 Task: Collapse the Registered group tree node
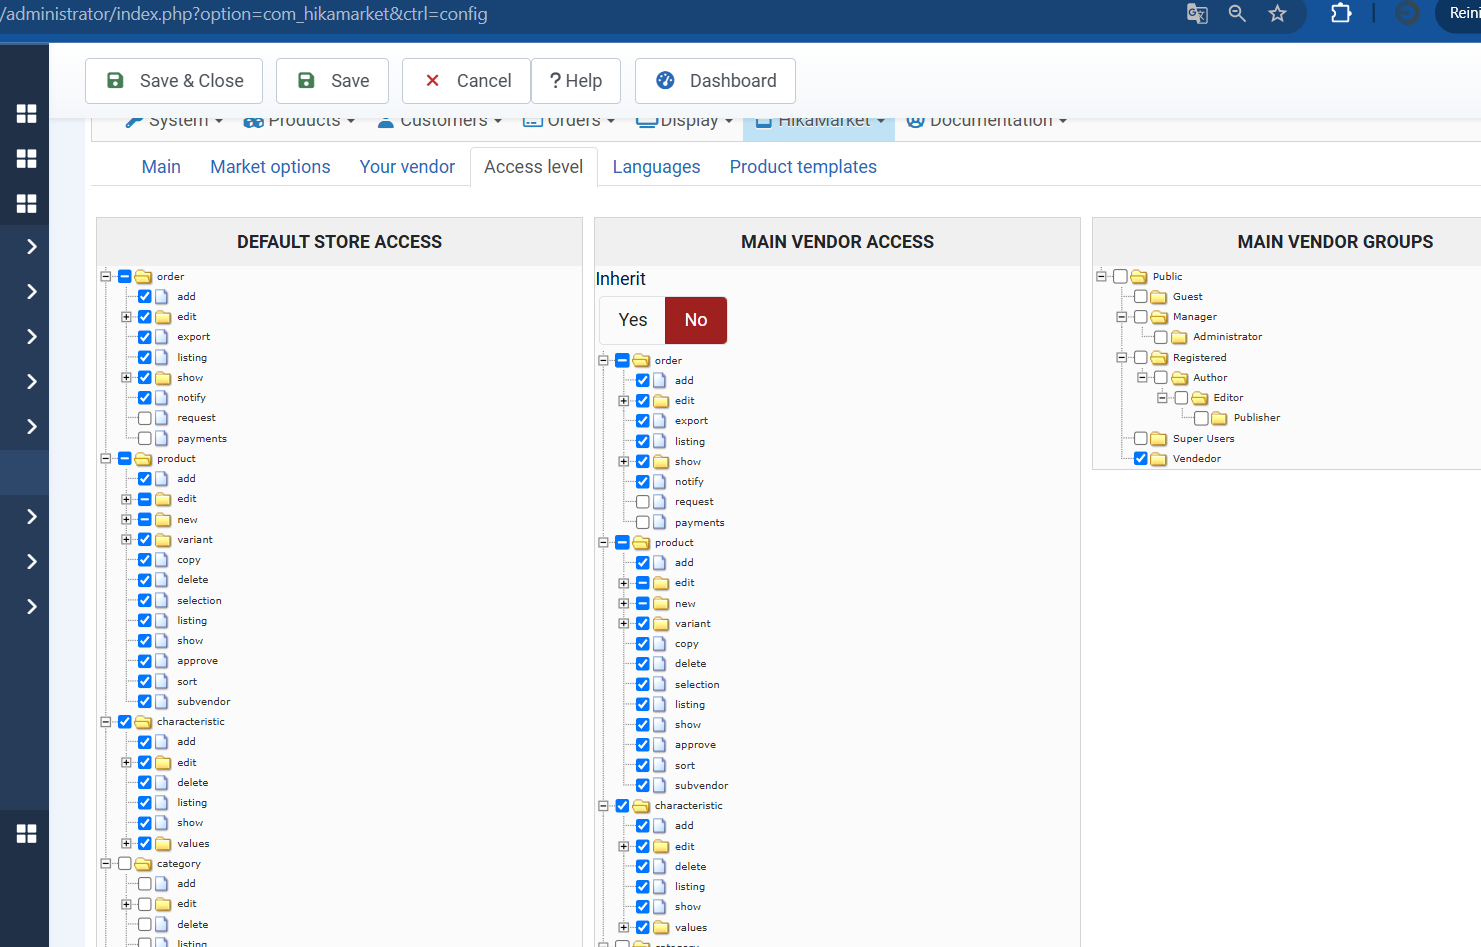(1122, 358)
